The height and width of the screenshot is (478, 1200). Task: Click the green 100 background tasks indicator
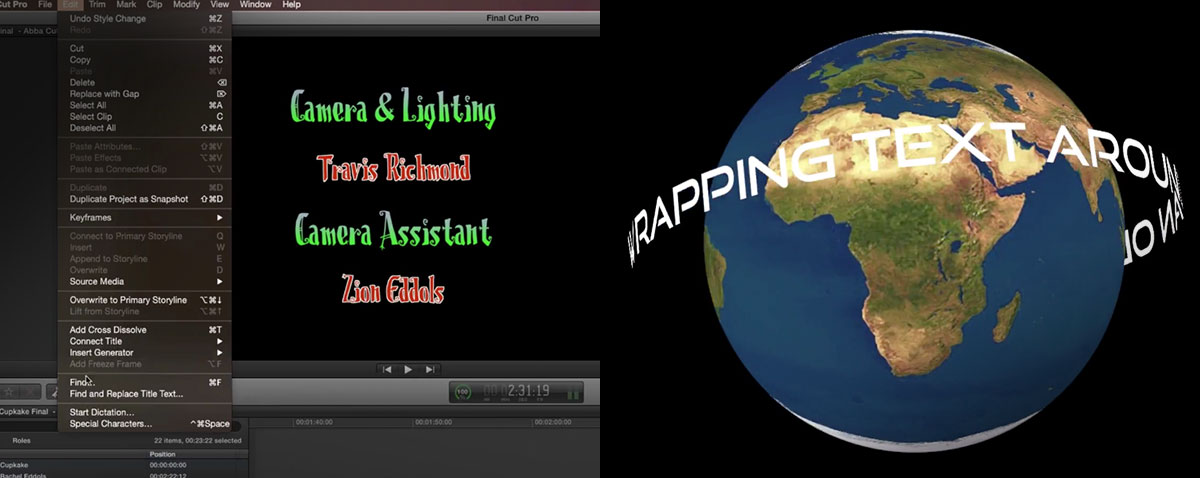pyautogui.click(x=462, y=392)
